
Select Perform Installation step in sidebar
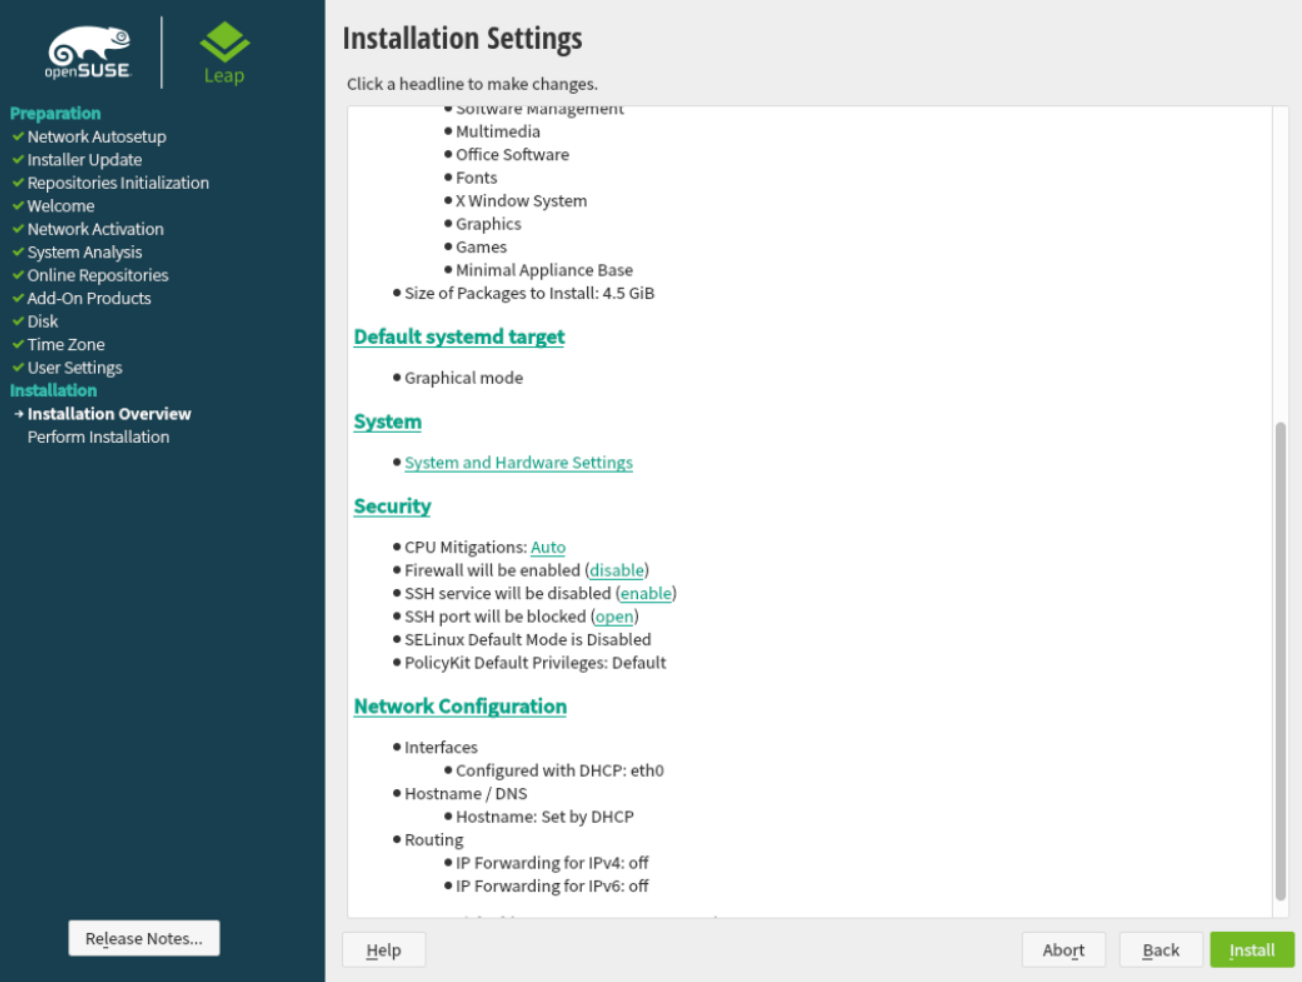98,437
